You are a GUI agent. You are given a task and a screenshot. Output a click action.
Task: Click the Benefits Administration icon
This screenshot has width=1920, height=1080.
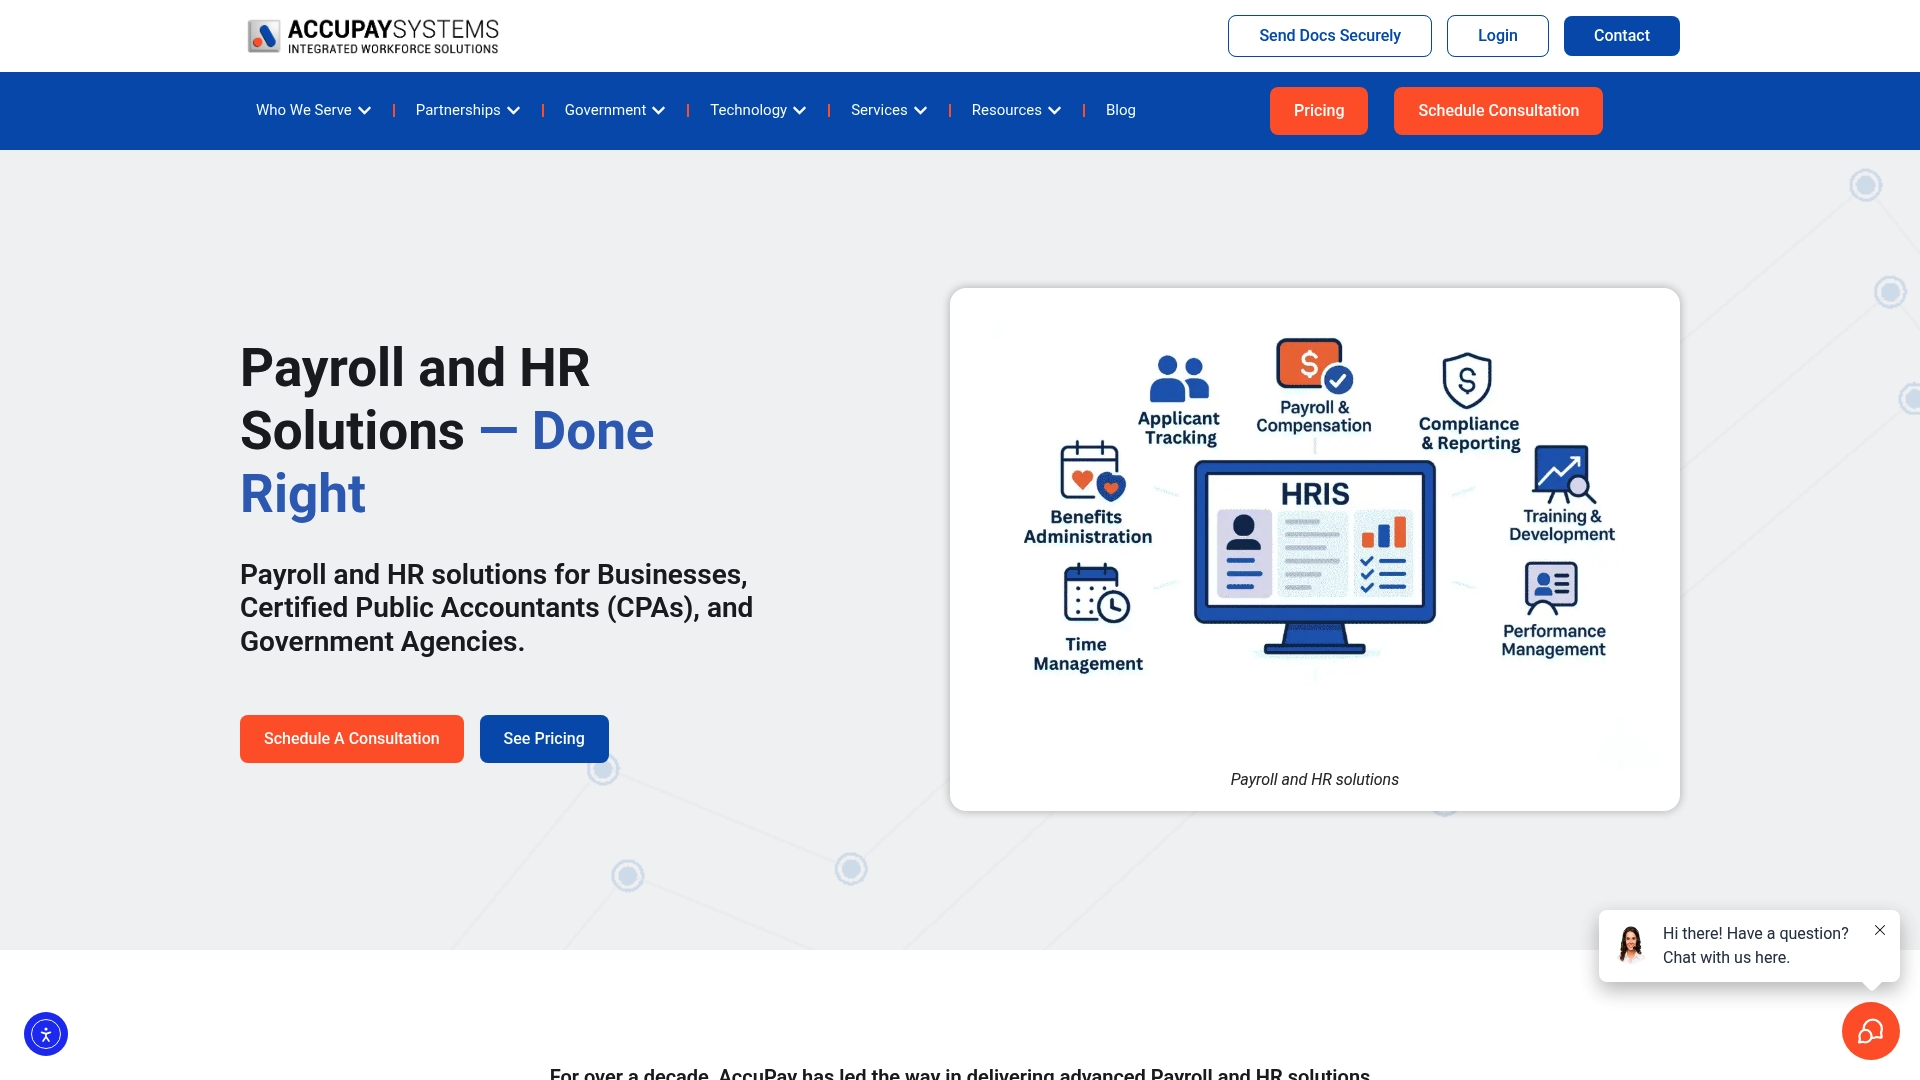[x=1091, y=471]
